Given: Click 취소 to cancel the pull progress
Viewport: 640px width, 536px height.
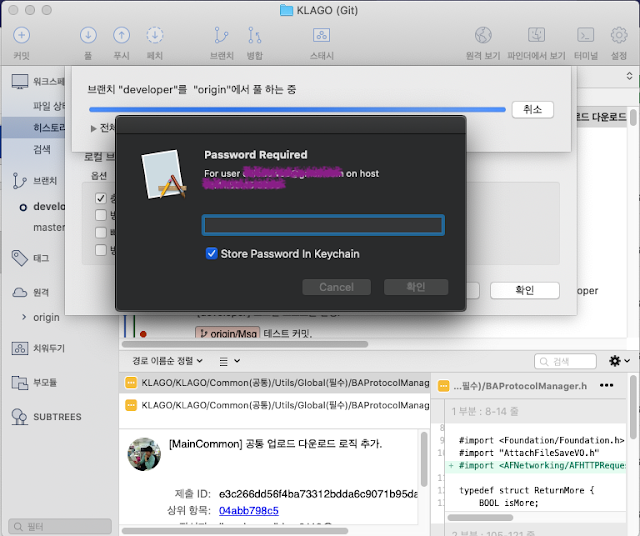Looking at the screenshot, I should [533, 109].
